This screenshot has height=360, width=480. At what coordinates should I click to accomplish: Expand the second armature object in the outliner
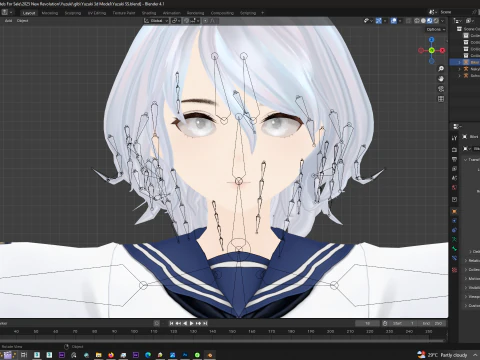460,69
